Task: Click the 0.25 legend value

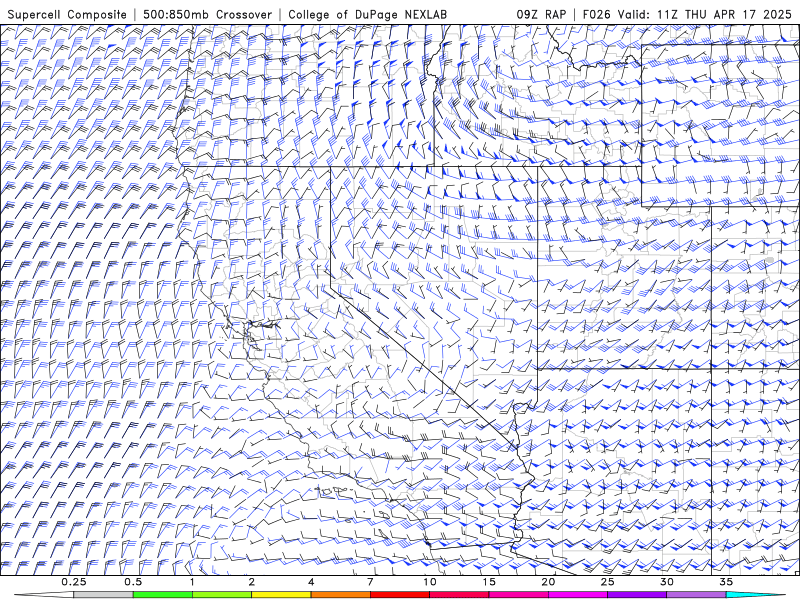Action: (74, 582)
